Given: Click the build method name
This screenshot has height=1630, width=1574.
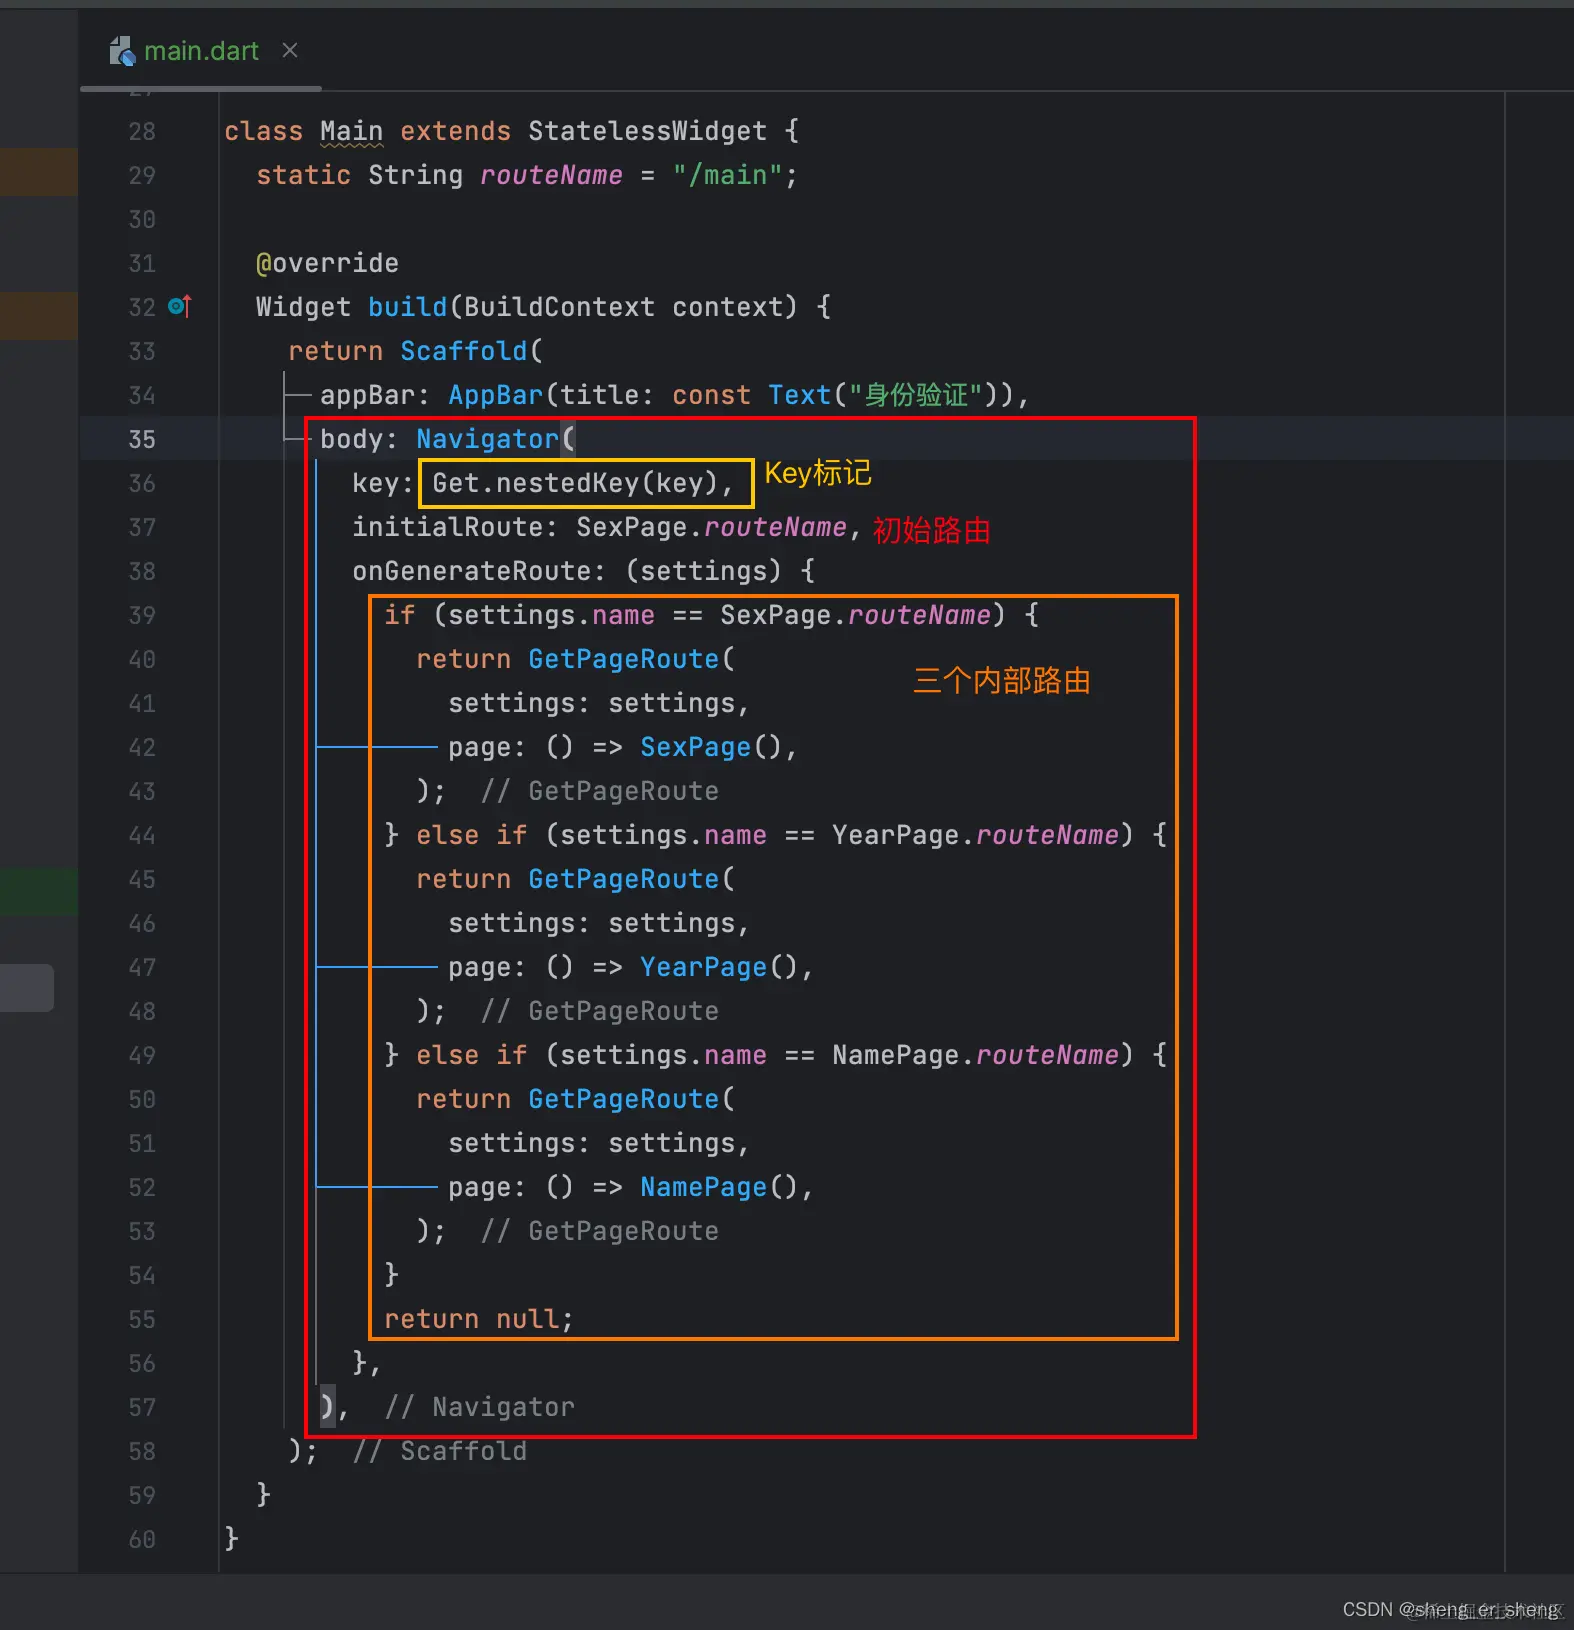Looking at the screenshot, I should coord(407,307).
